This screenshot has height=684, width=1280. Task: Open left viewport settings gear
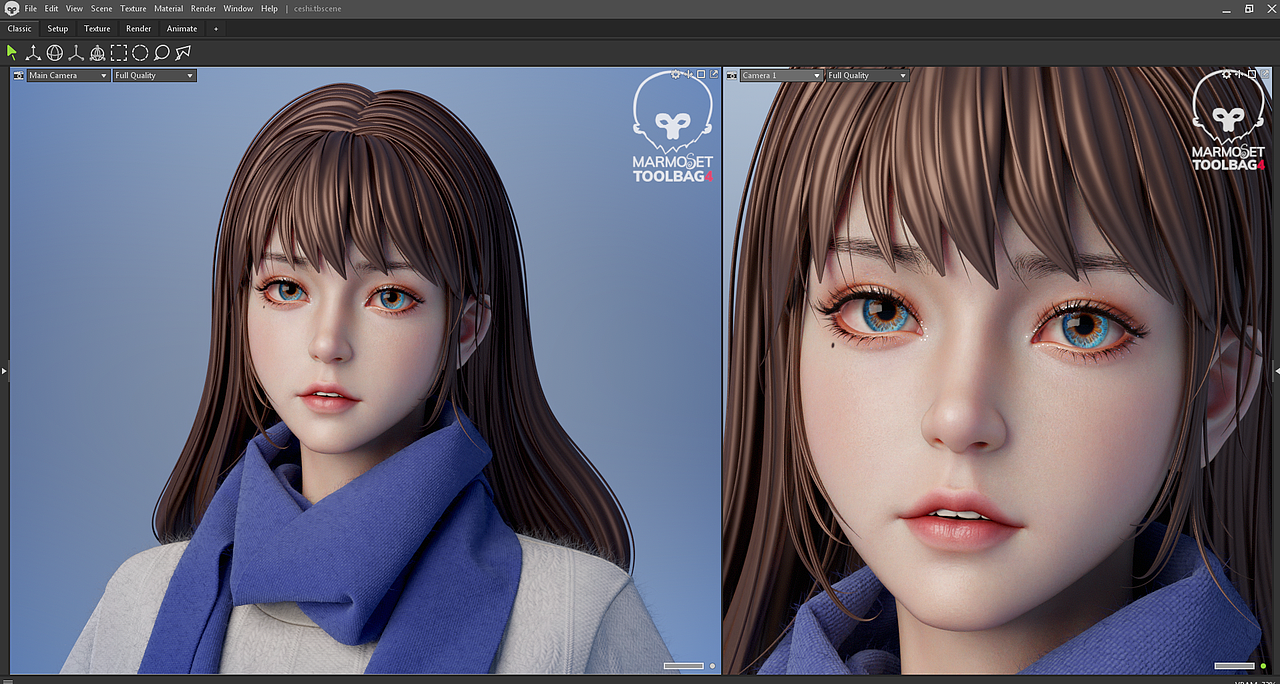[x=675, y=74]
